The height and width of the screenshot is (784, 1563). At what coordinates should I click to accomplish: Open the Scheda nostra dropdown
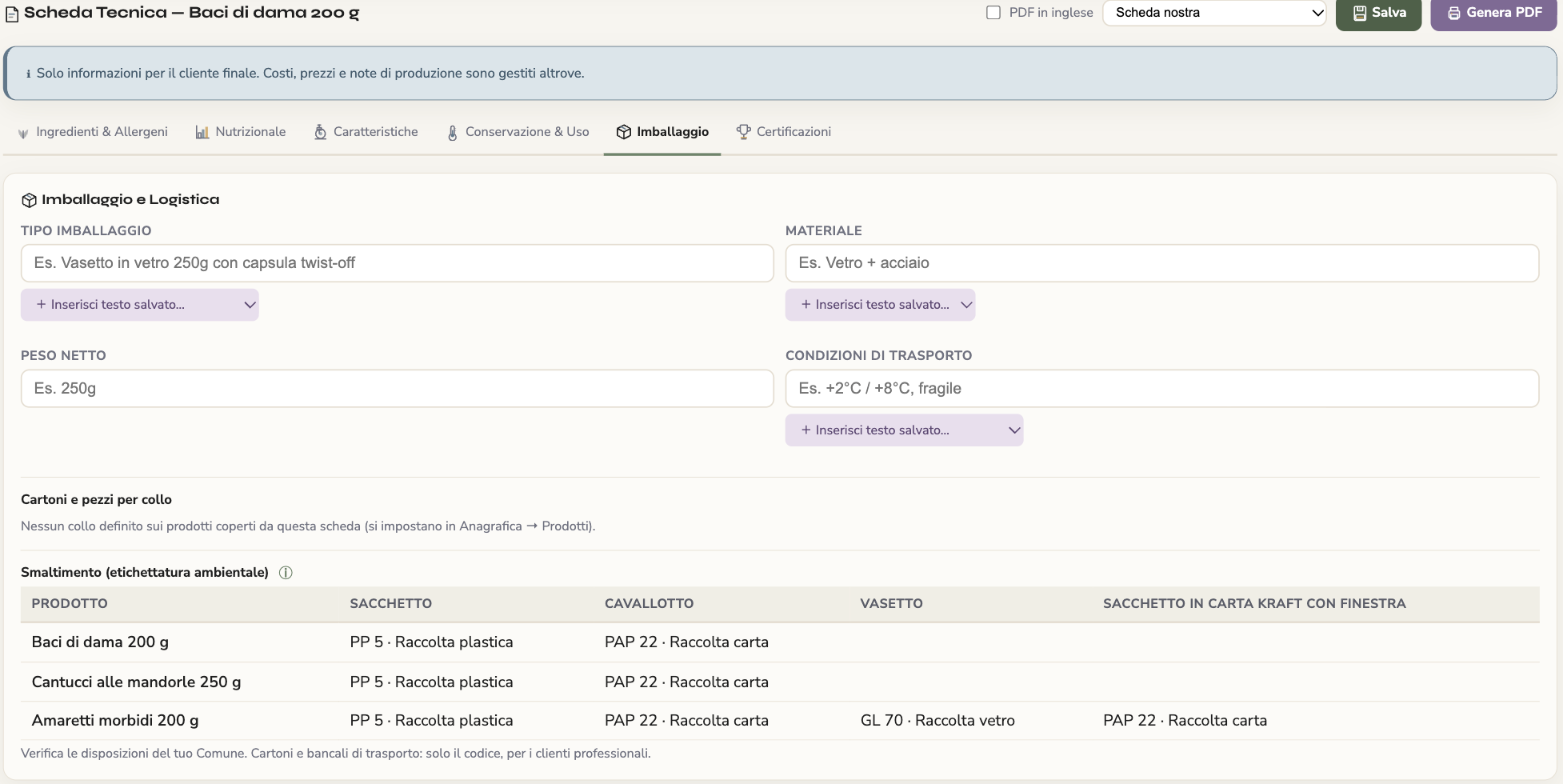(1215, 13)
